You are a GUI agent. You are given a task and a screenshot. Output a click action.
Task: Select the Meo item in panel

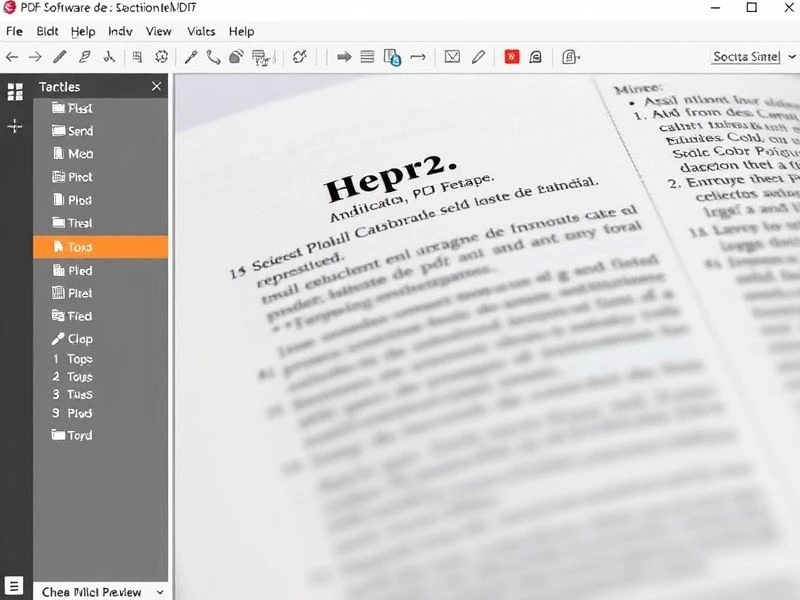[101, 154]
